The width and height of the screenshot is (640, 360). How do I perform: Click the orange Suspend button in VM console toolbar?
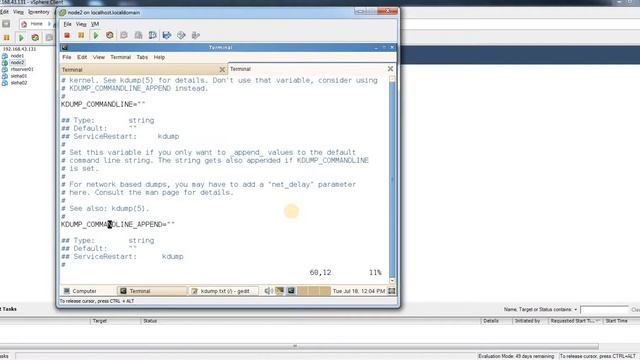[x=81, y=36]
